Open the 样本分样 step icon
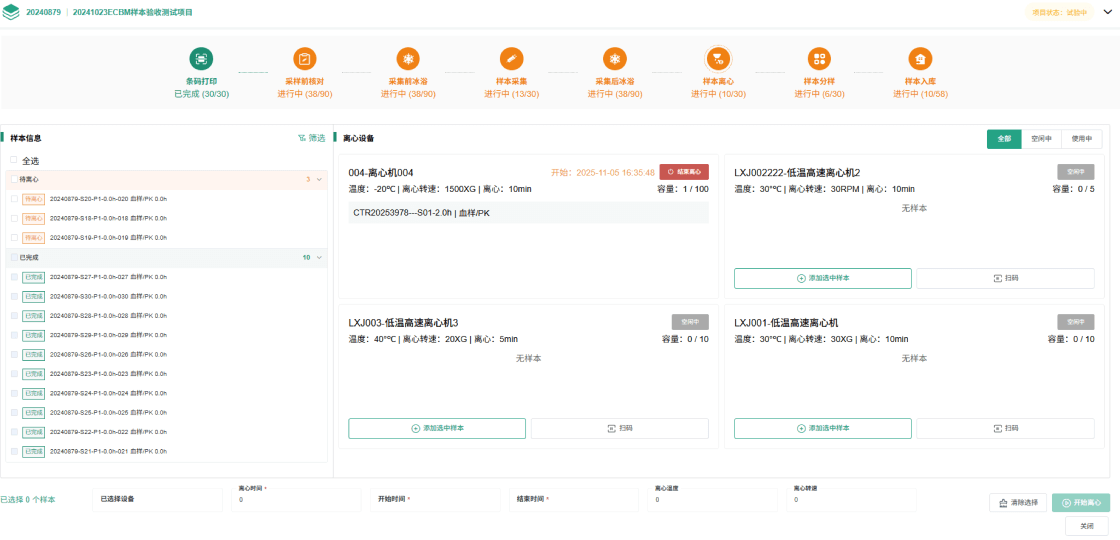The image size is (1120, 540). [x=819, y=59]
